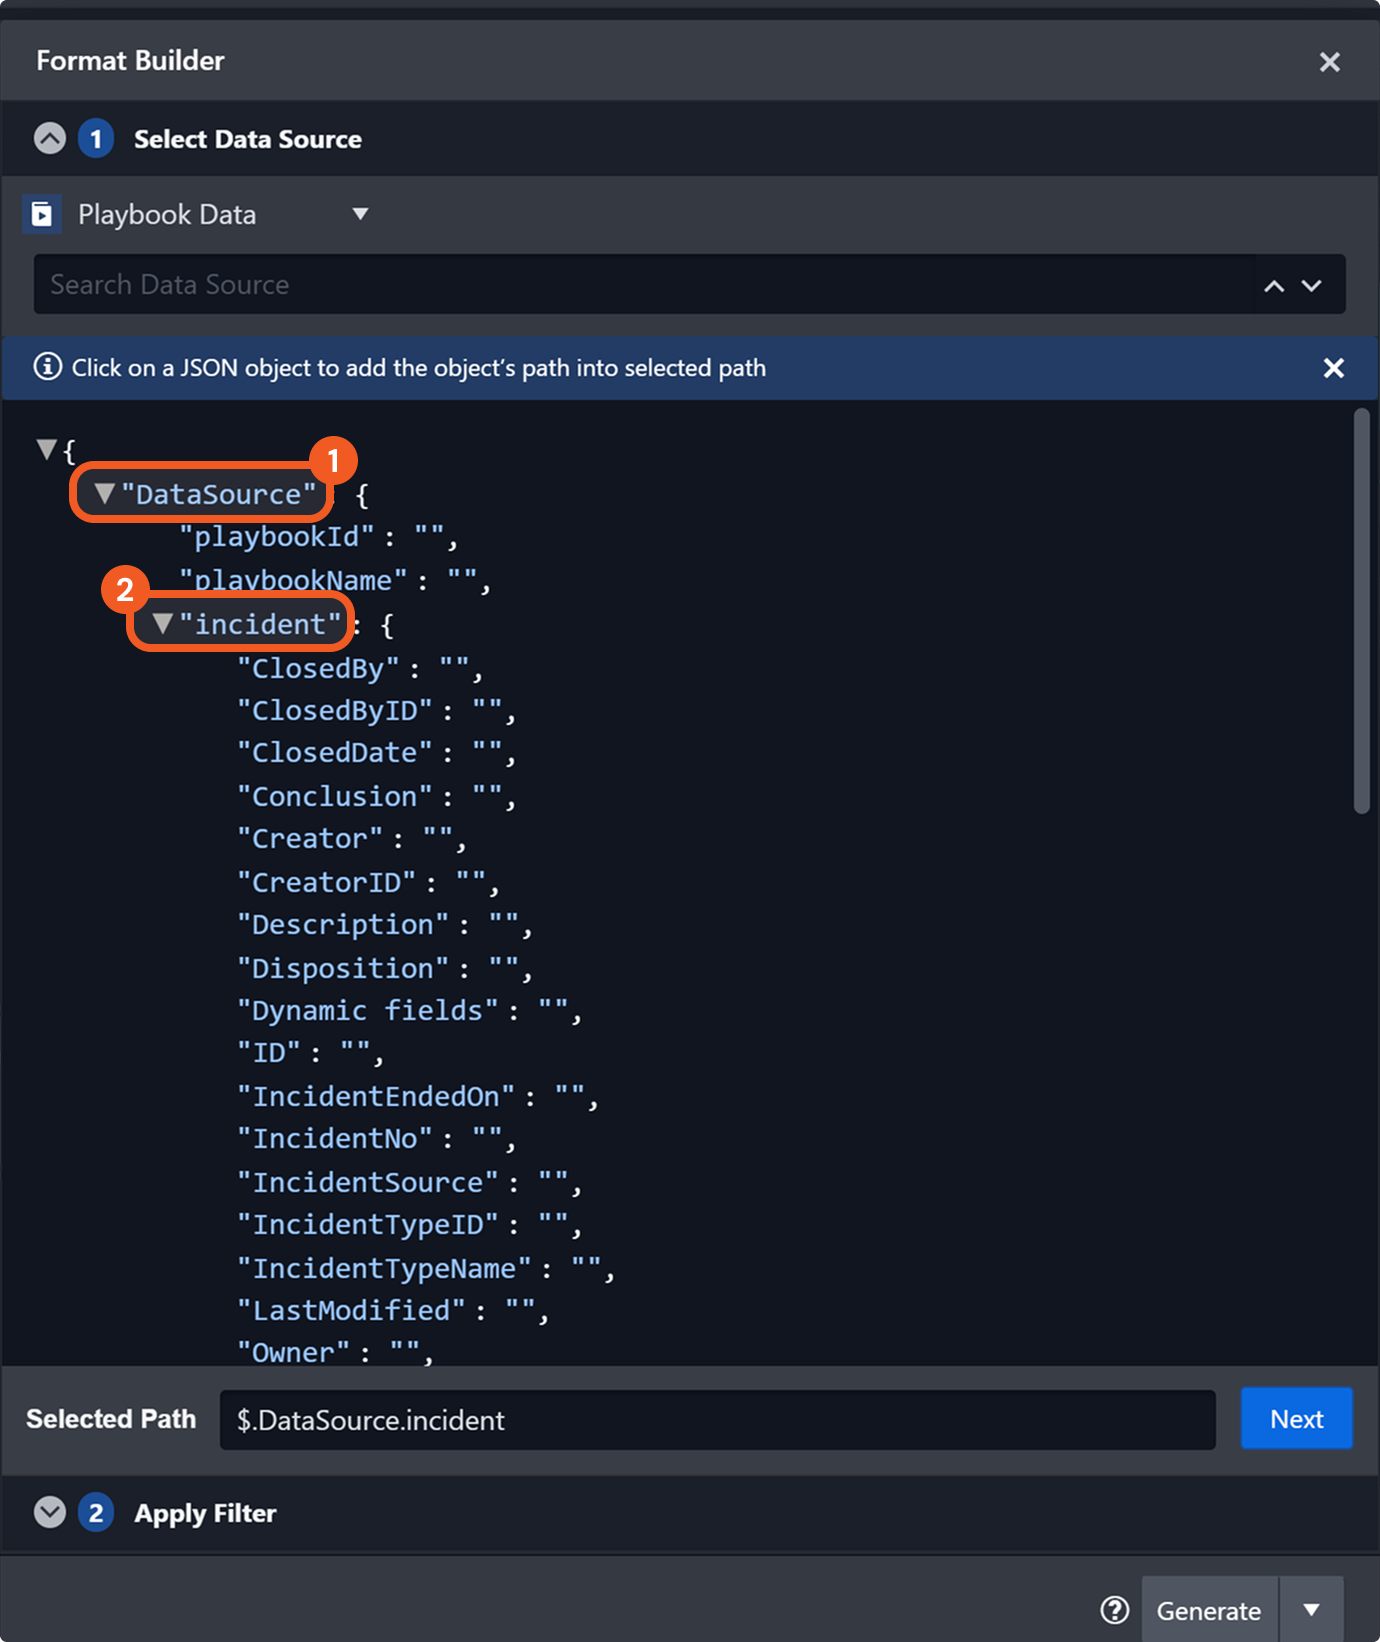
Task: Collapse the root JSON object triangle
Action: 46,449
